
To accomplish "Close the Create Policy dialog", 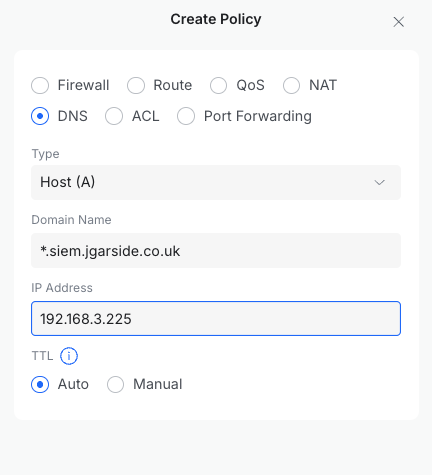I will (x=398, y=22).
